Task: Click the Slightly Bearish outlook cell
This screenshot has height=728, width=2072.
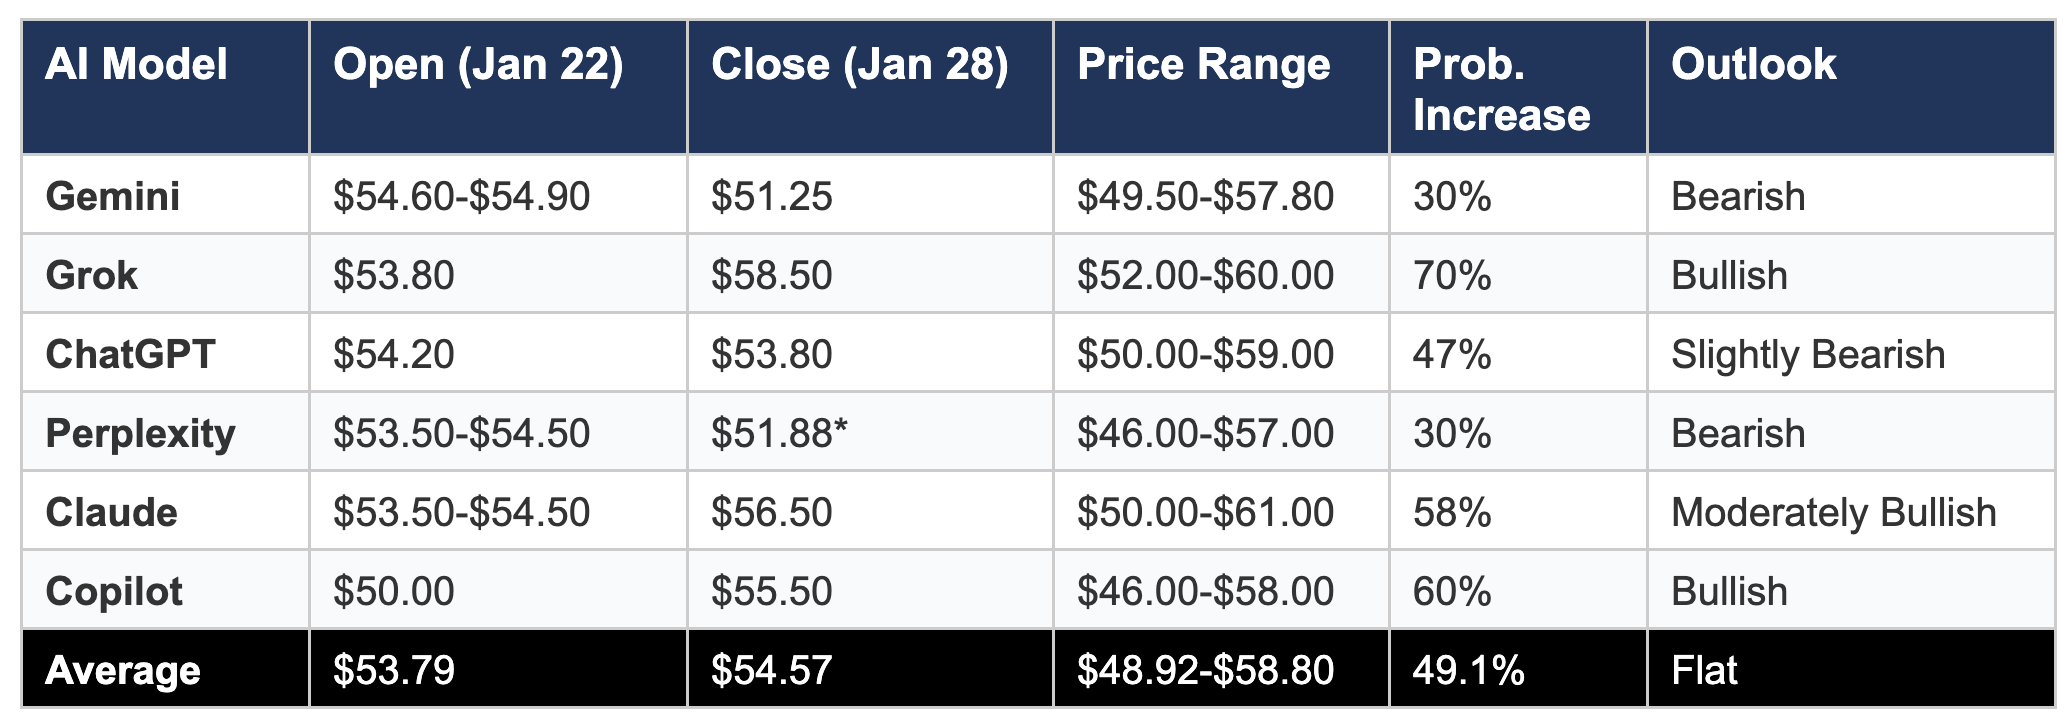Action: [x=1807, y=354]
